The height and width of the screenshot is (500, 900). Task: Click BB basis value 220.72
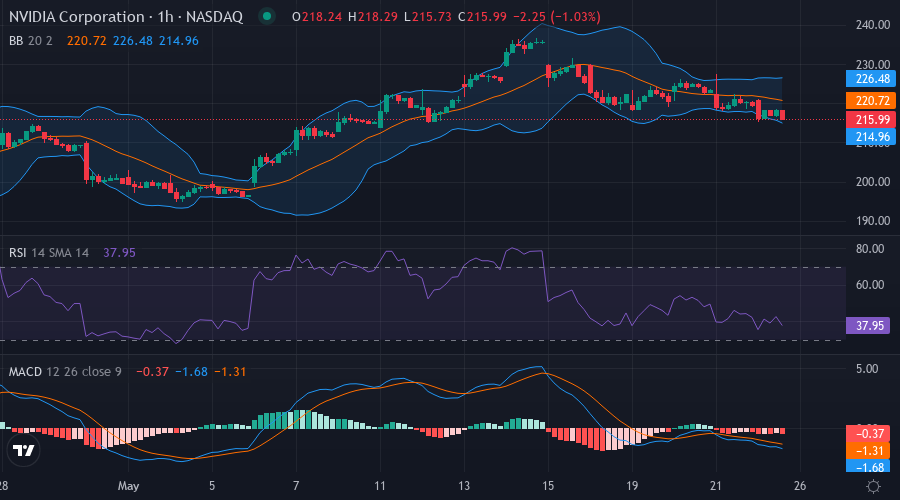click(86, 41)
